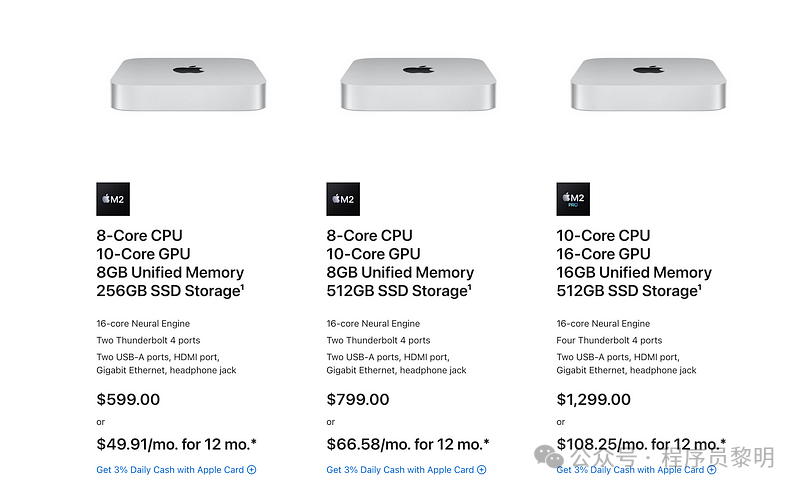Select the M2 Pro Mac mini product image

click(648, 84)
